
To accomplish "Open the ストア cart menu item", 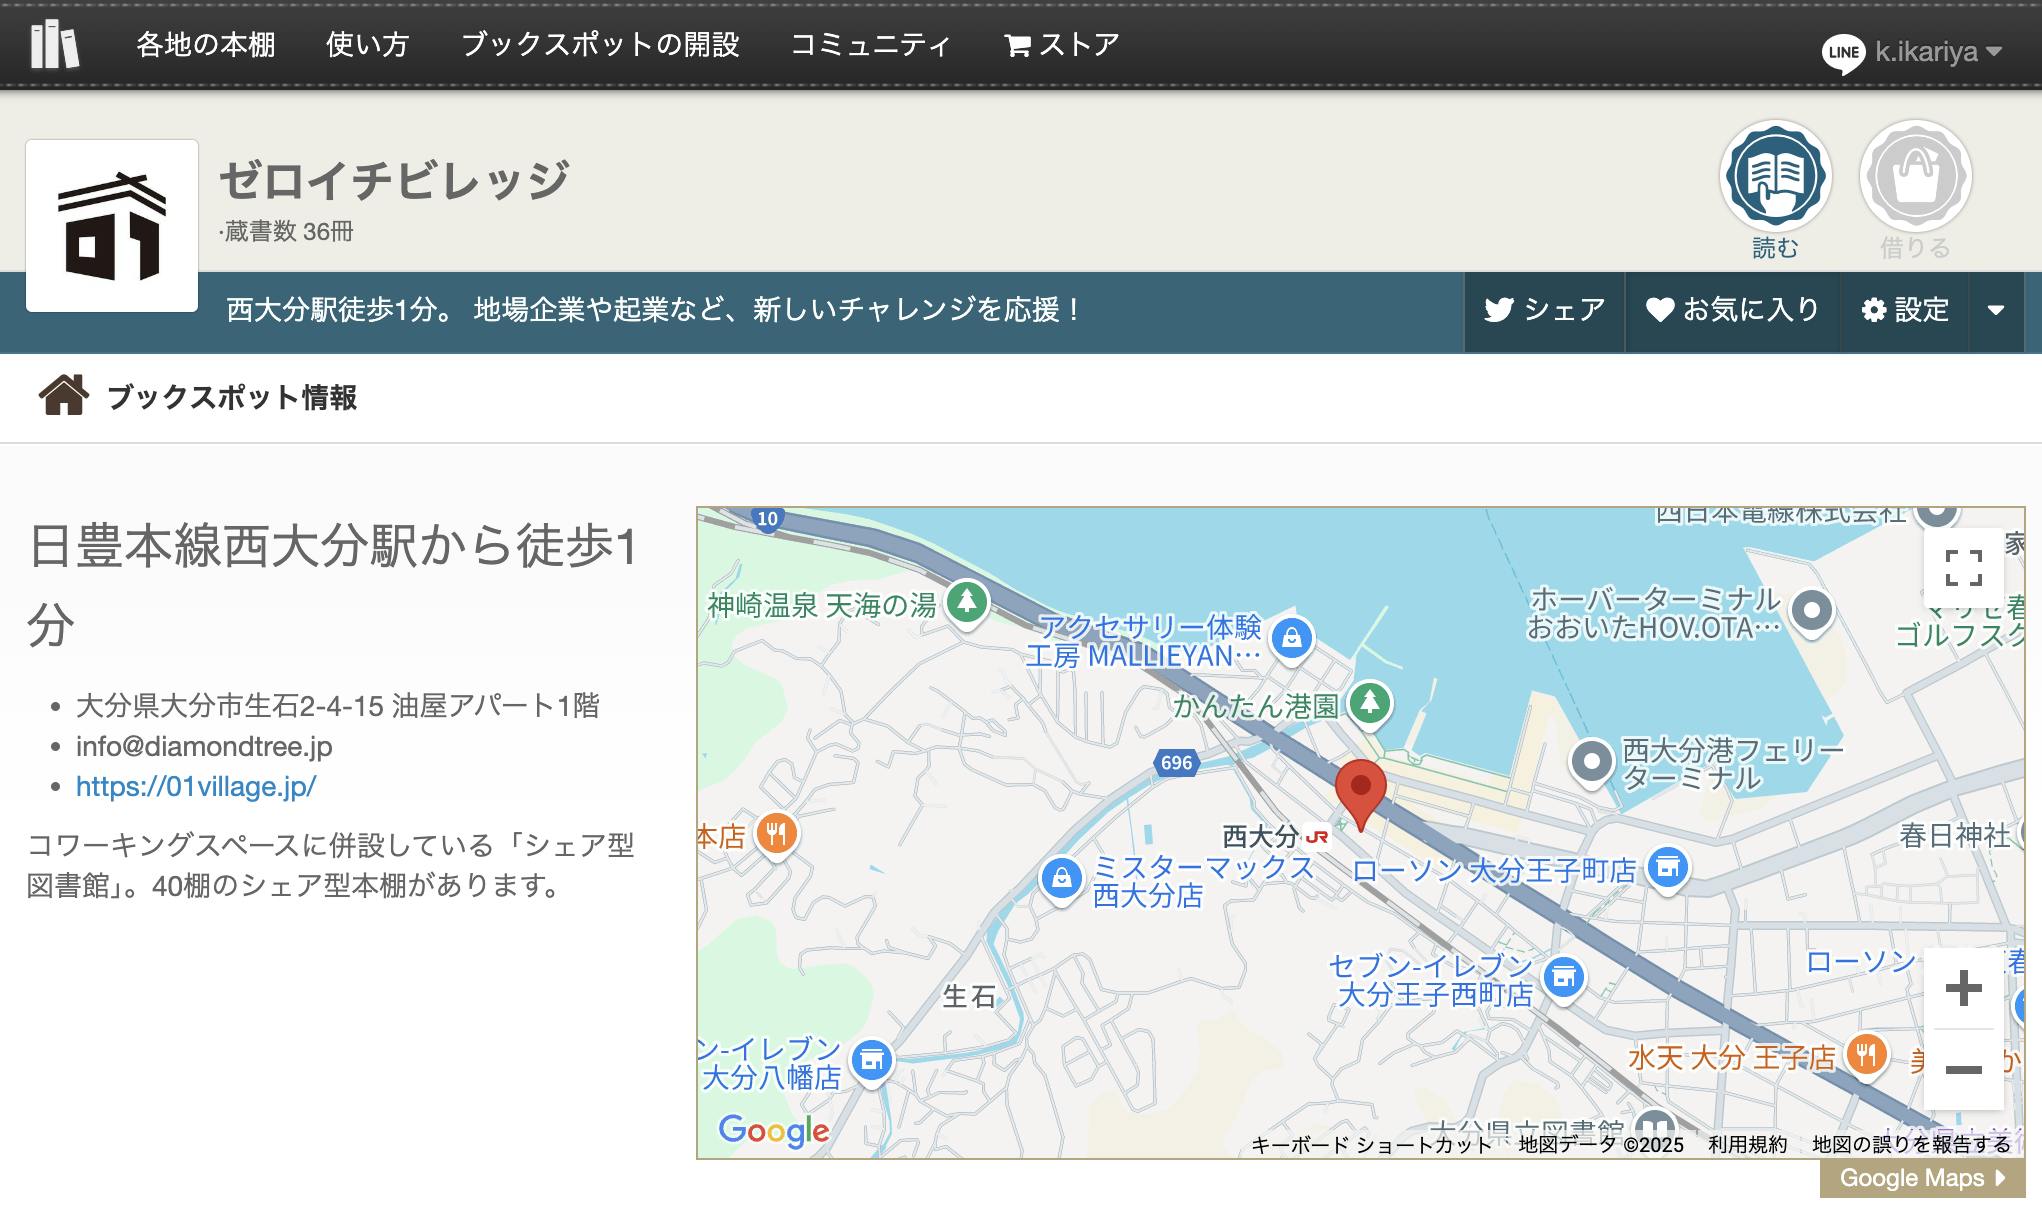I will click(1061, 45).
